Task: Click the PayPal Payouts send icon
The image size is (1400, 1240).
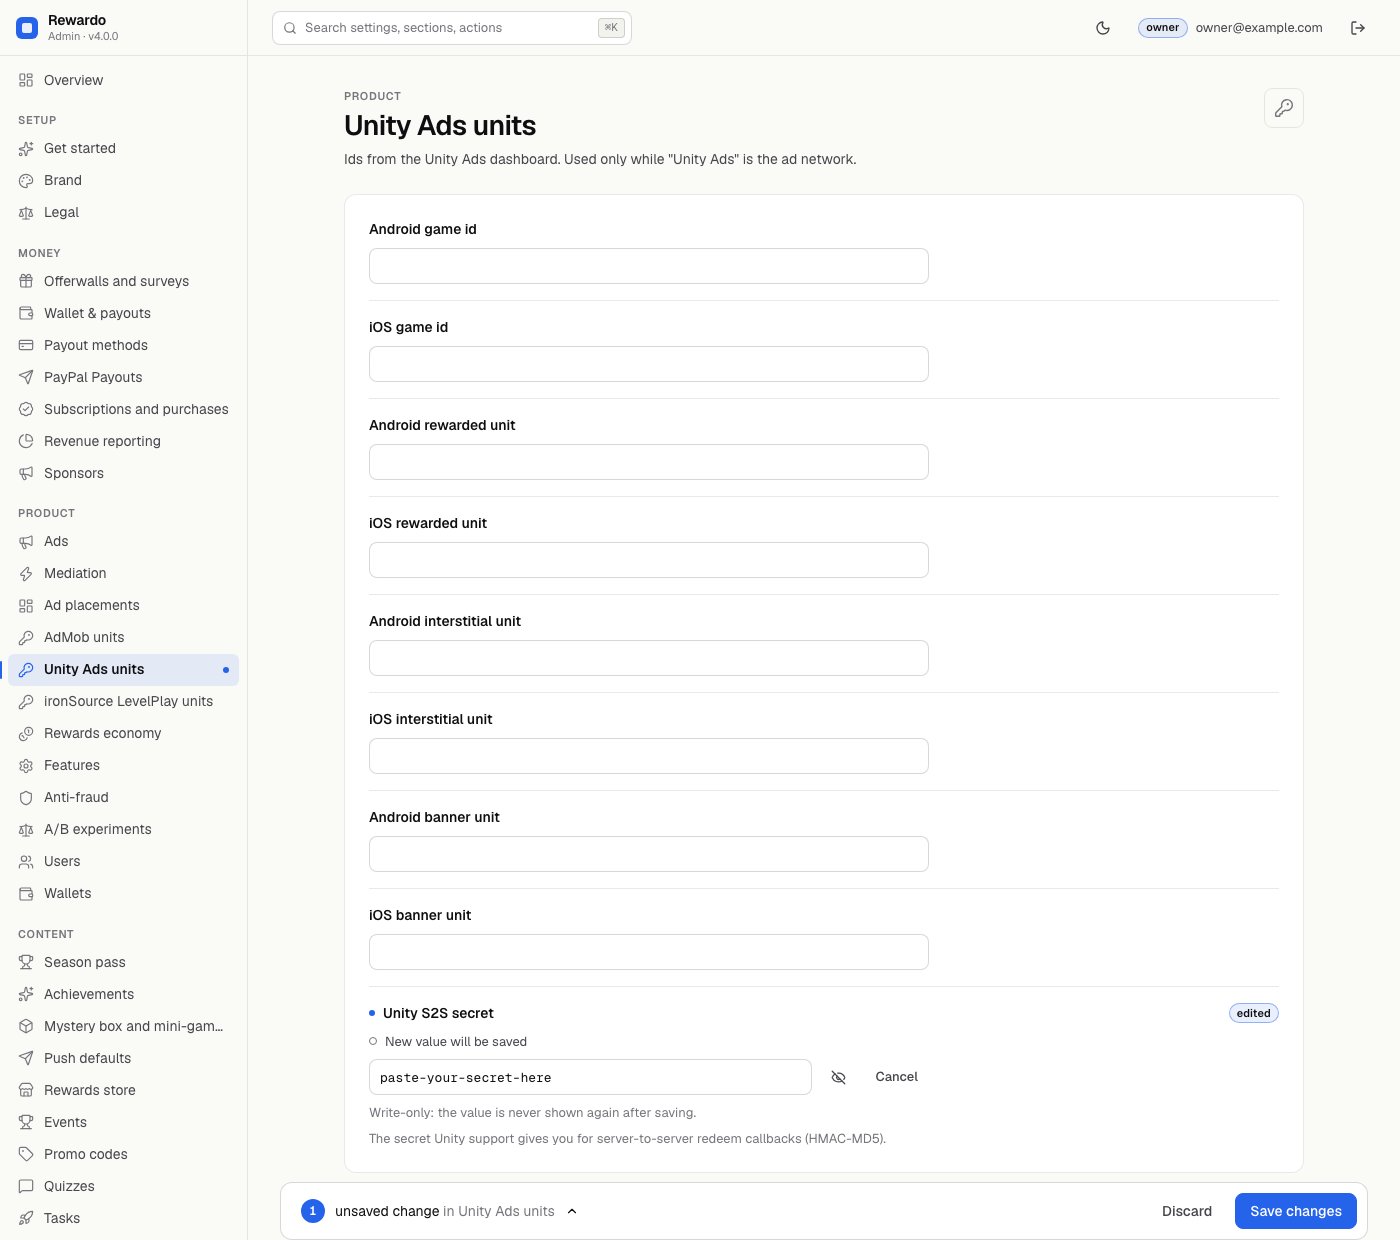Action: [x=26, y=377]
